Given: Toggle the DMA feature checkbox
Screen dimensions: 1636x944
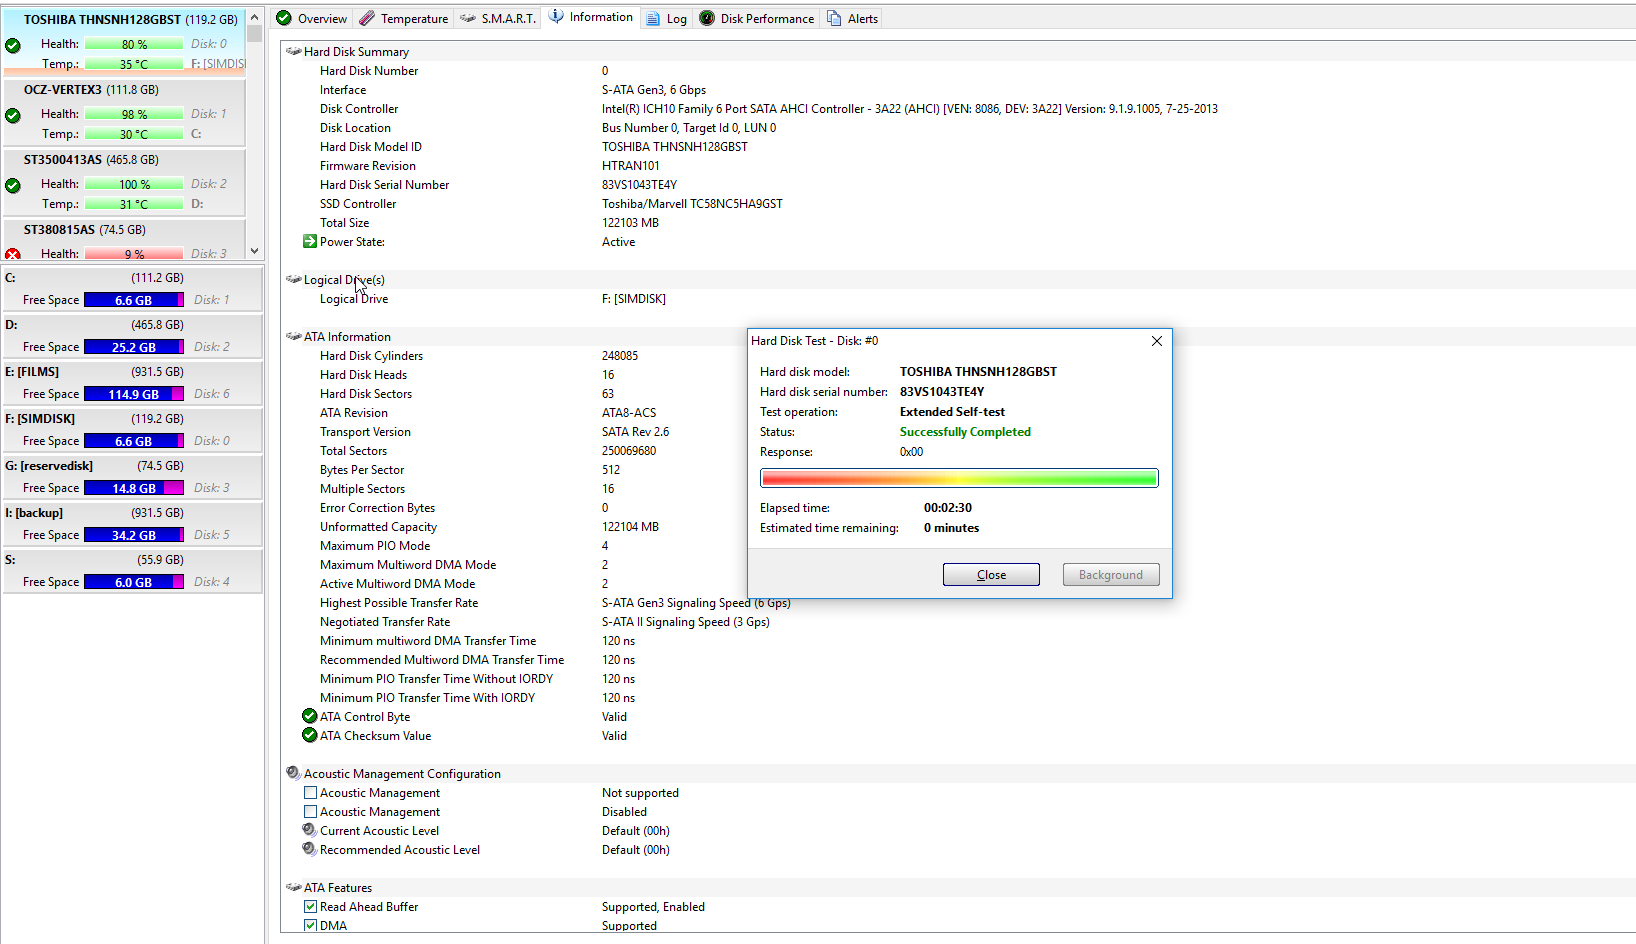Looking at the screenshot, I should tap(310, 926).
